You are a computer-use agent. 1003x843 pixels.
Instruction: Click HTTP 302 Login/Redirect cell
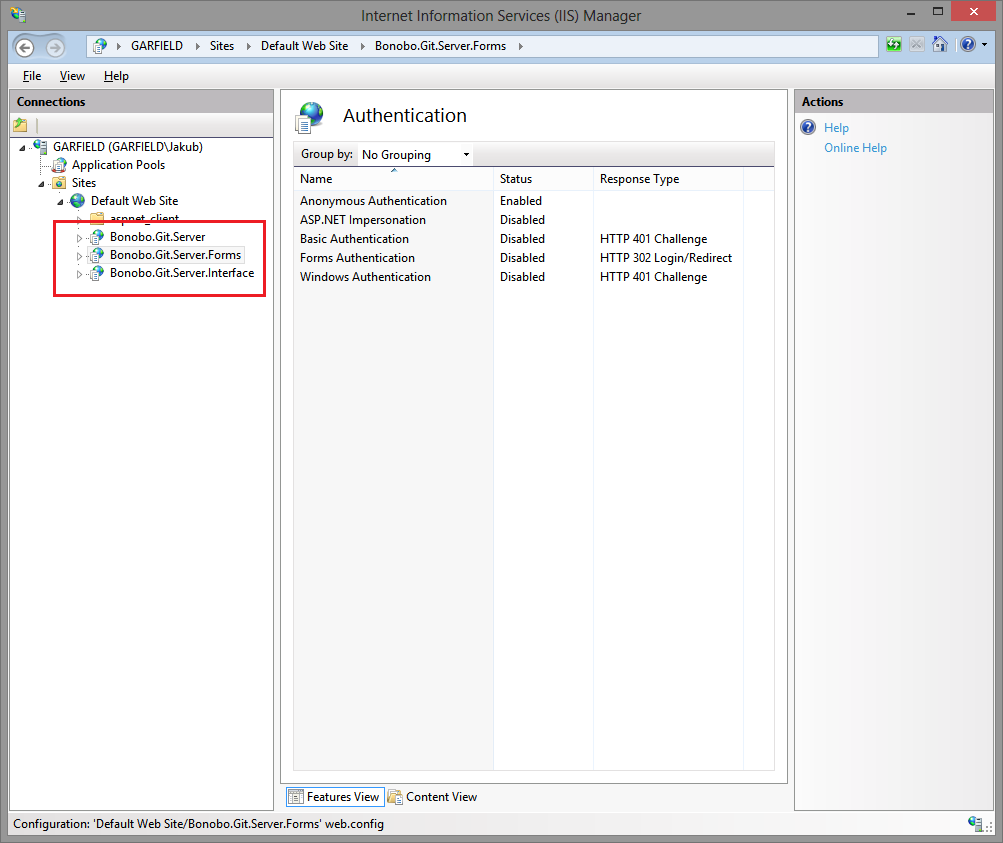(666, 258)
